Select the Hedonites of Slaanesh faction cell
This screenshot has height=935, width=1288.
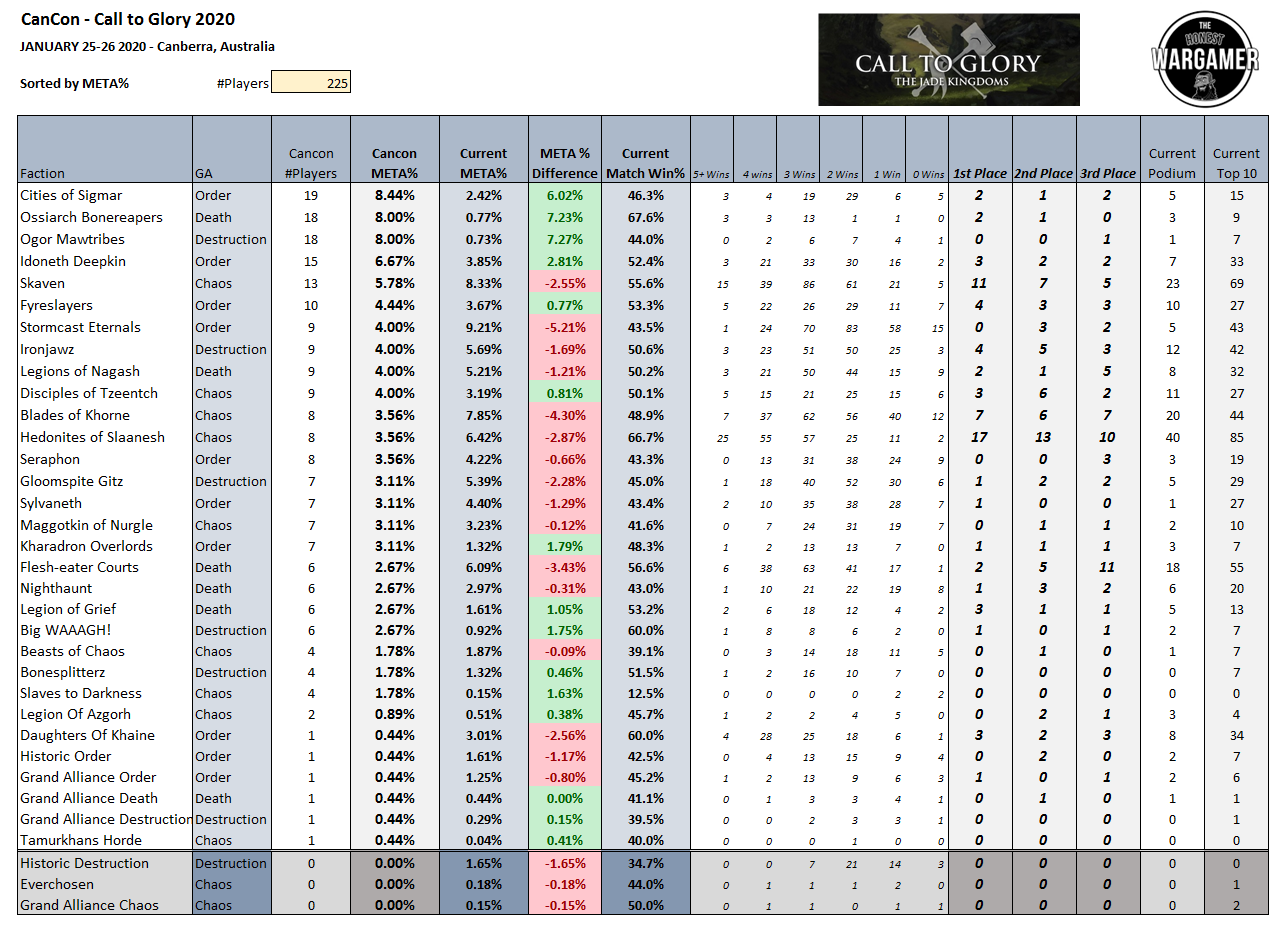click(x=92, y=437)
